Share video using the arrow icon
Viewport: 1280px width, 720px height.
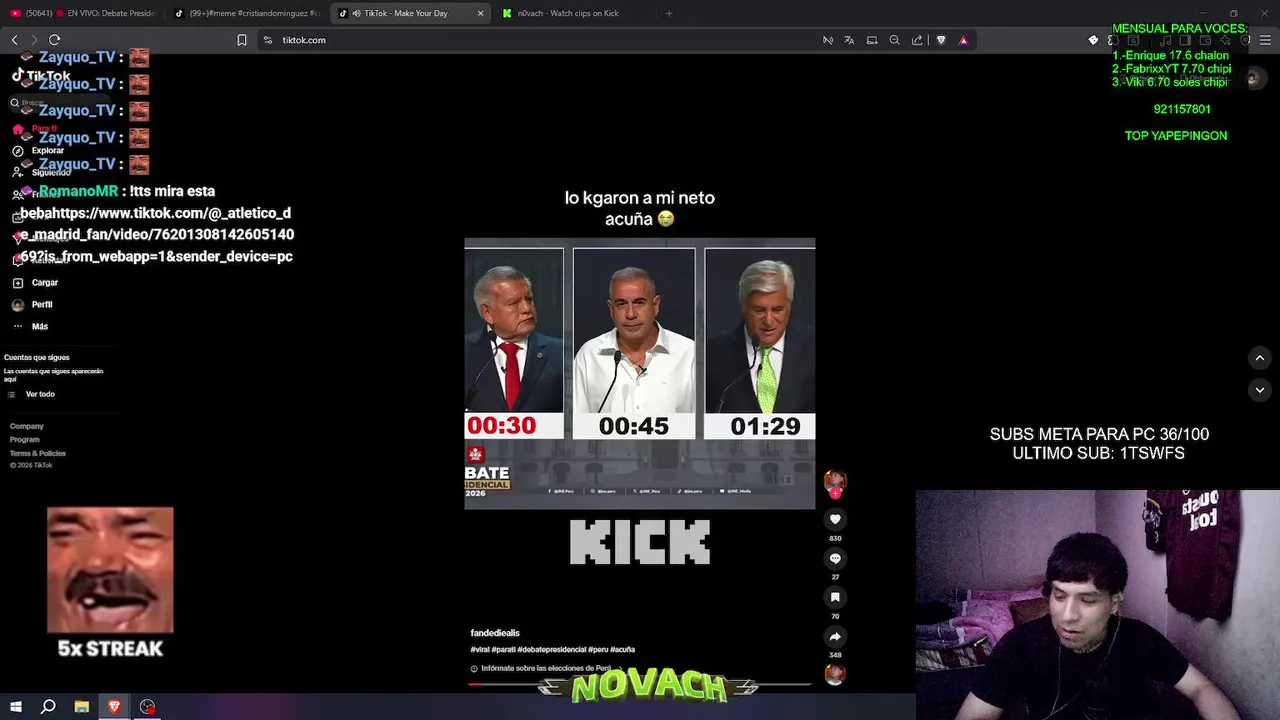tap(835, 636)
